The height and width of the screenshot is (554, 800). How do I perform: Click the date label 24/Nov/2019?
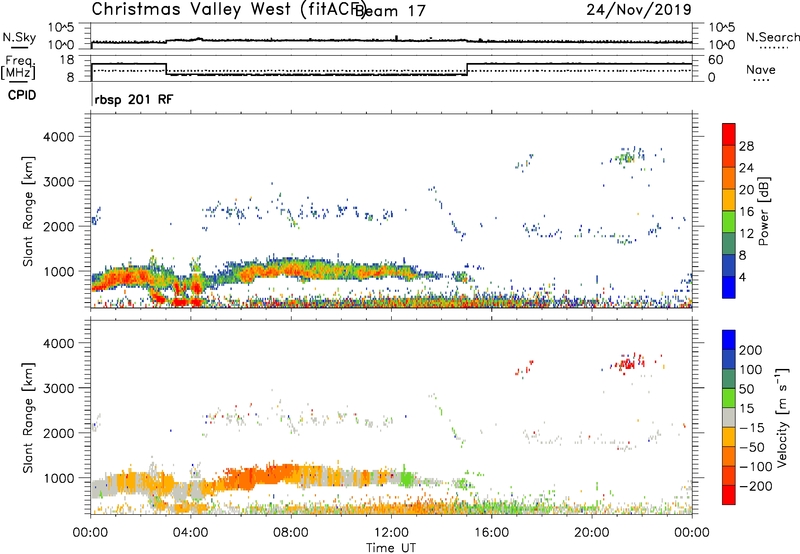point(639,9)
